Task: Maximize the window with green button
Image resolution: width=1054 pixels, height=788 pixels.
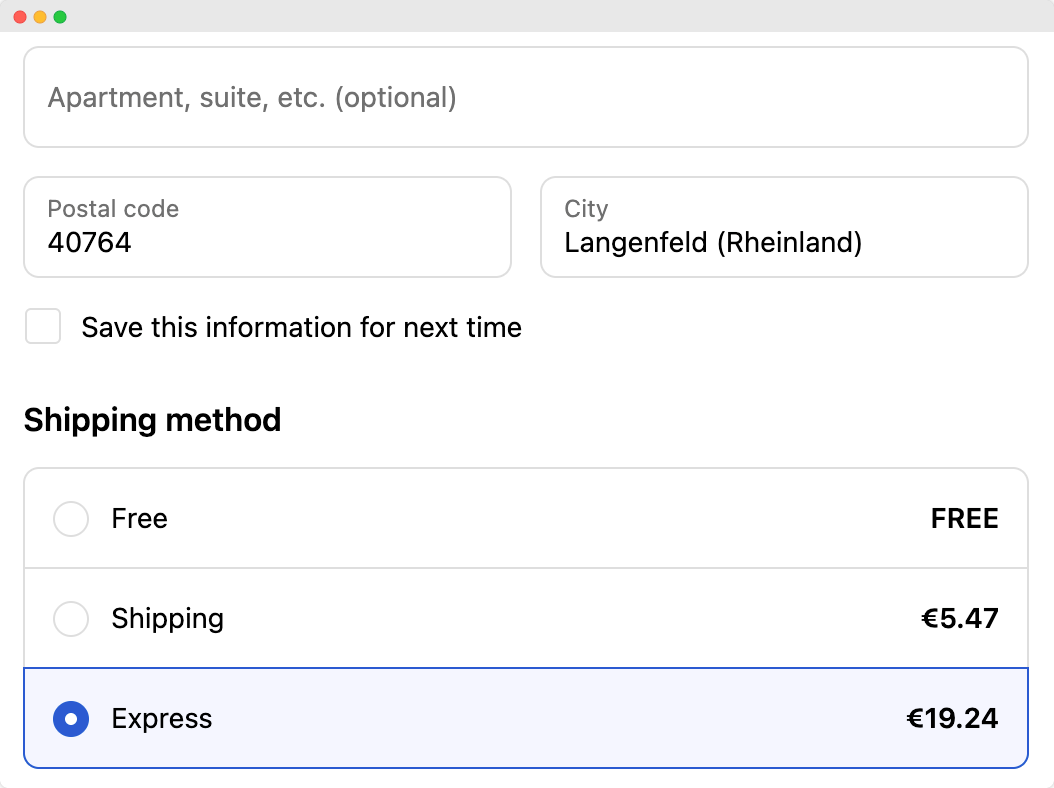Action: [60, 17]
